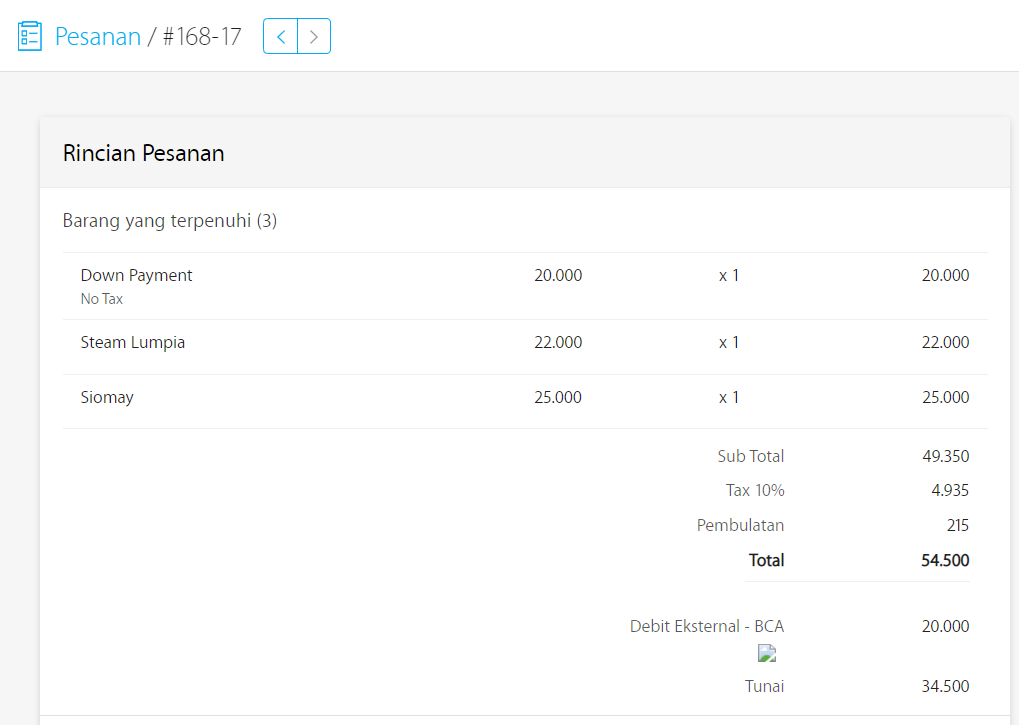Select the Siomay item
Screen dimensions: 1019x725
pyautogui.click(x=107, y=397)
